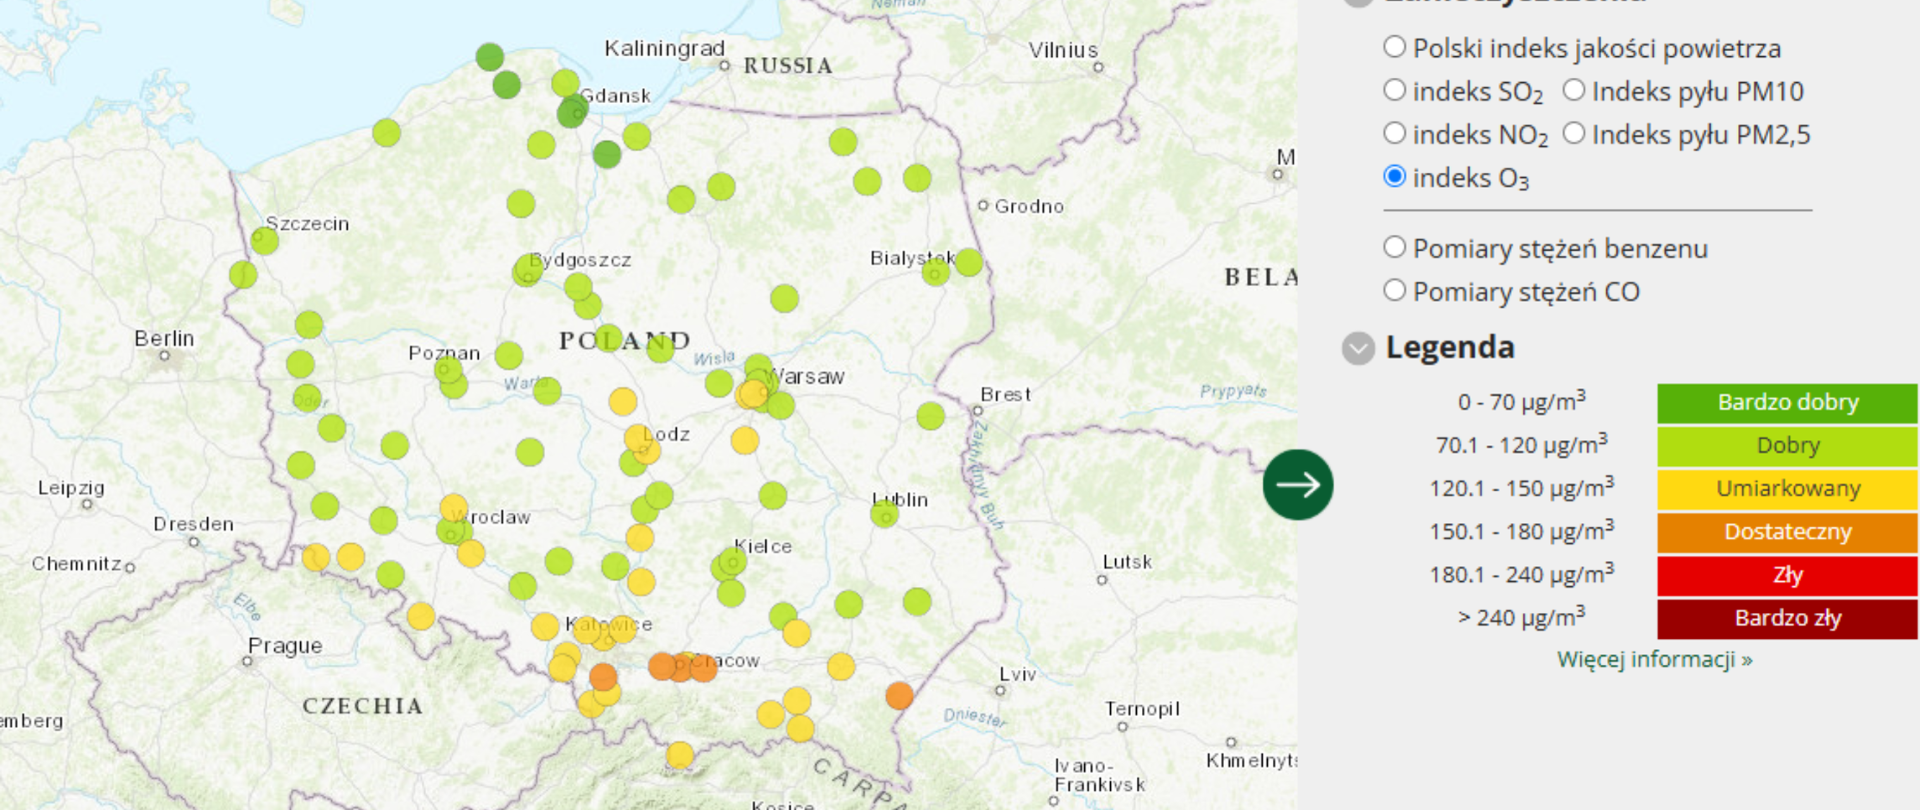The width and height of the screenshot is (1920, 810).
Task: Click the Dobry legend color swatch
Action: (x=1787, y=446)
